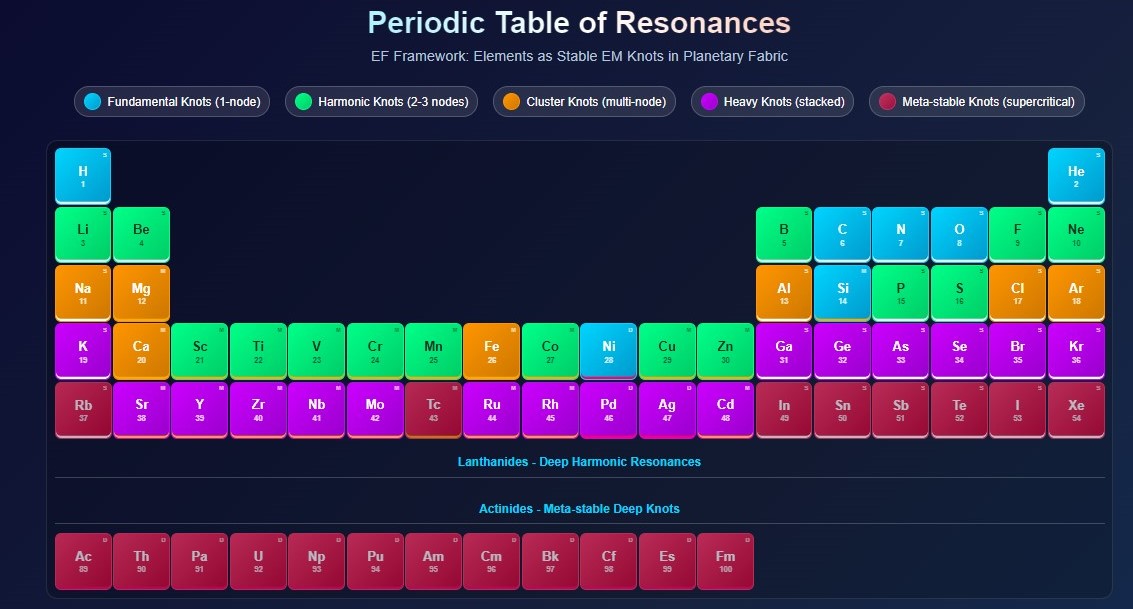Click the Fermium (Fm) element tile
This screenshot has height=609, width=1133.
pos(725,561)
